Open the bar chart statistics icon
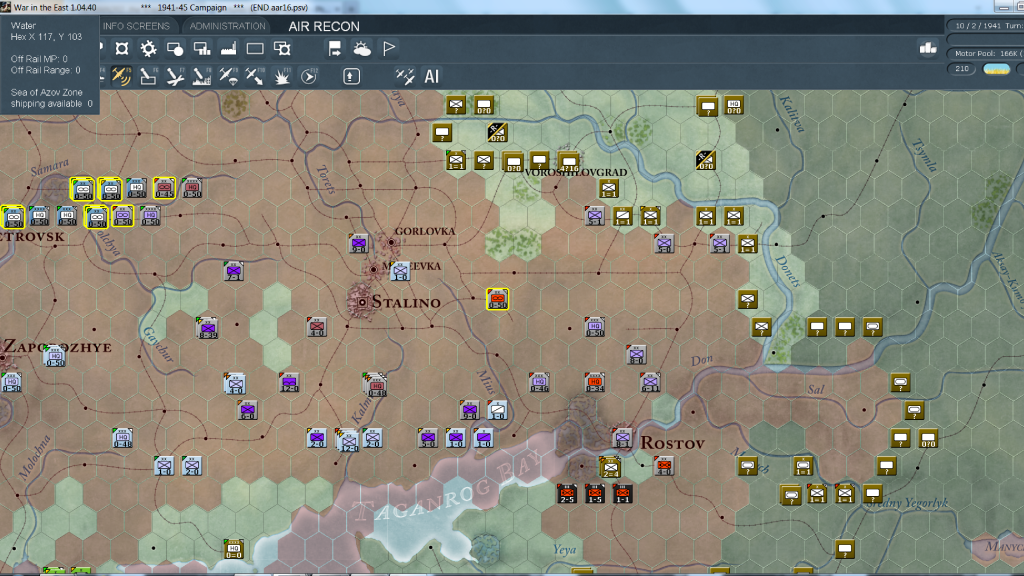The height and width of the screenshot is (576, 1024). pos(927,48)
